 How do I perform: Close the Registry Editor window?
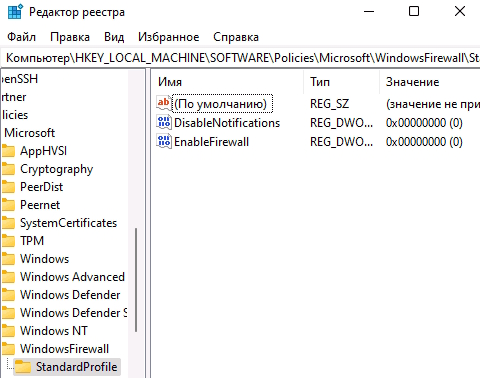coord(460,12)
